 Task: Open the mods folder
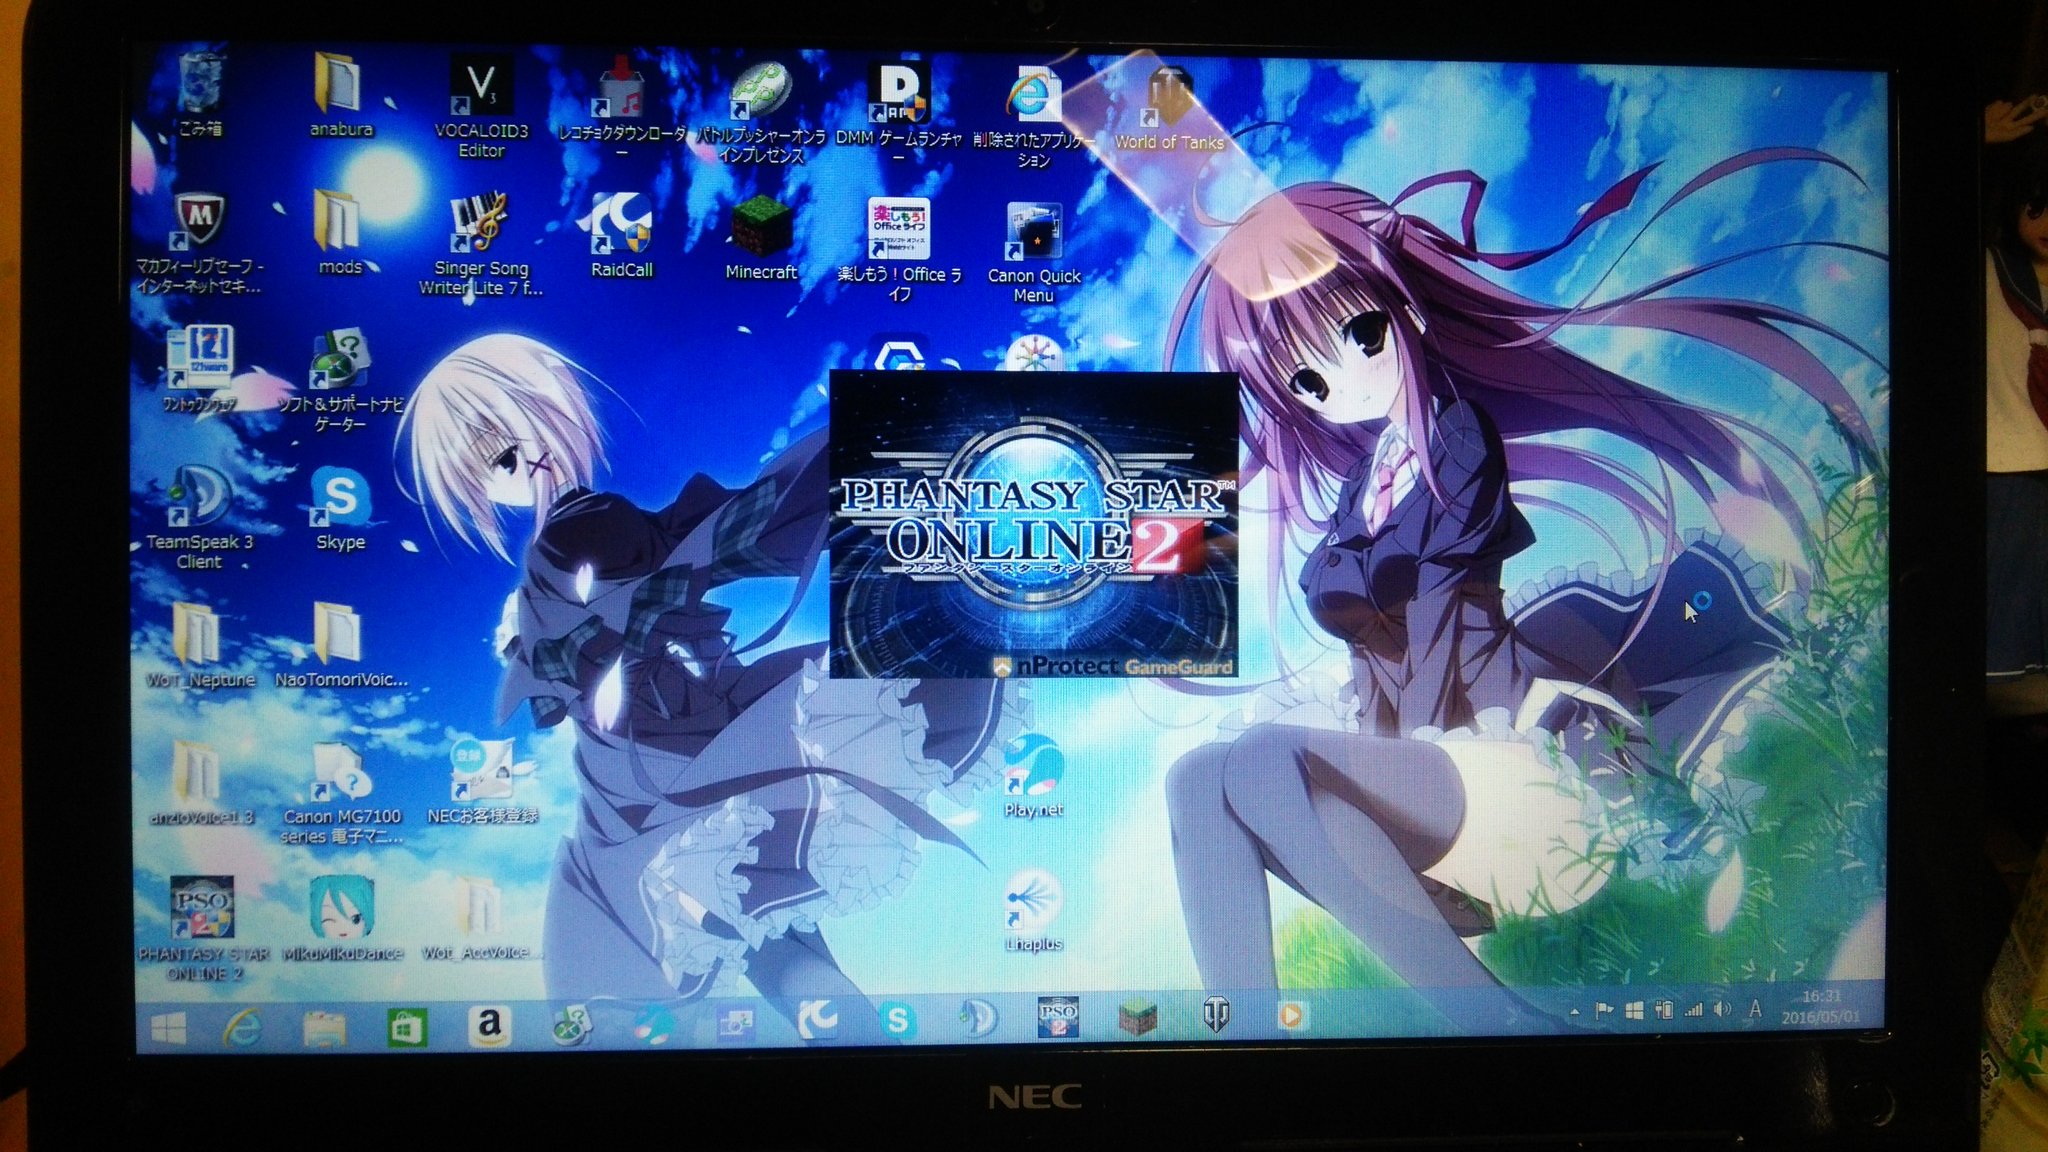point(340,232)
